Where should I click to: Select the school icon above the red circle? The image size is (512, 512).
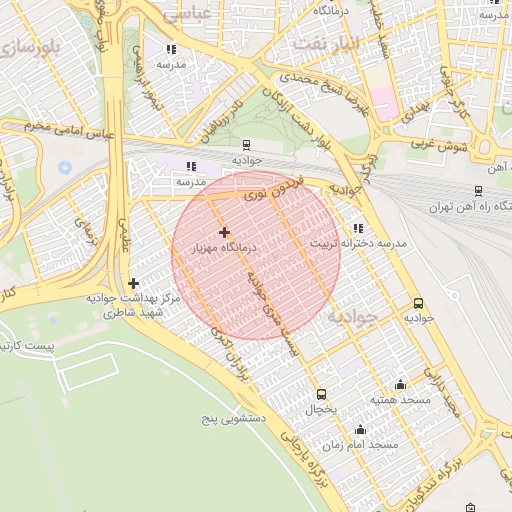click(x=191, y=166)
